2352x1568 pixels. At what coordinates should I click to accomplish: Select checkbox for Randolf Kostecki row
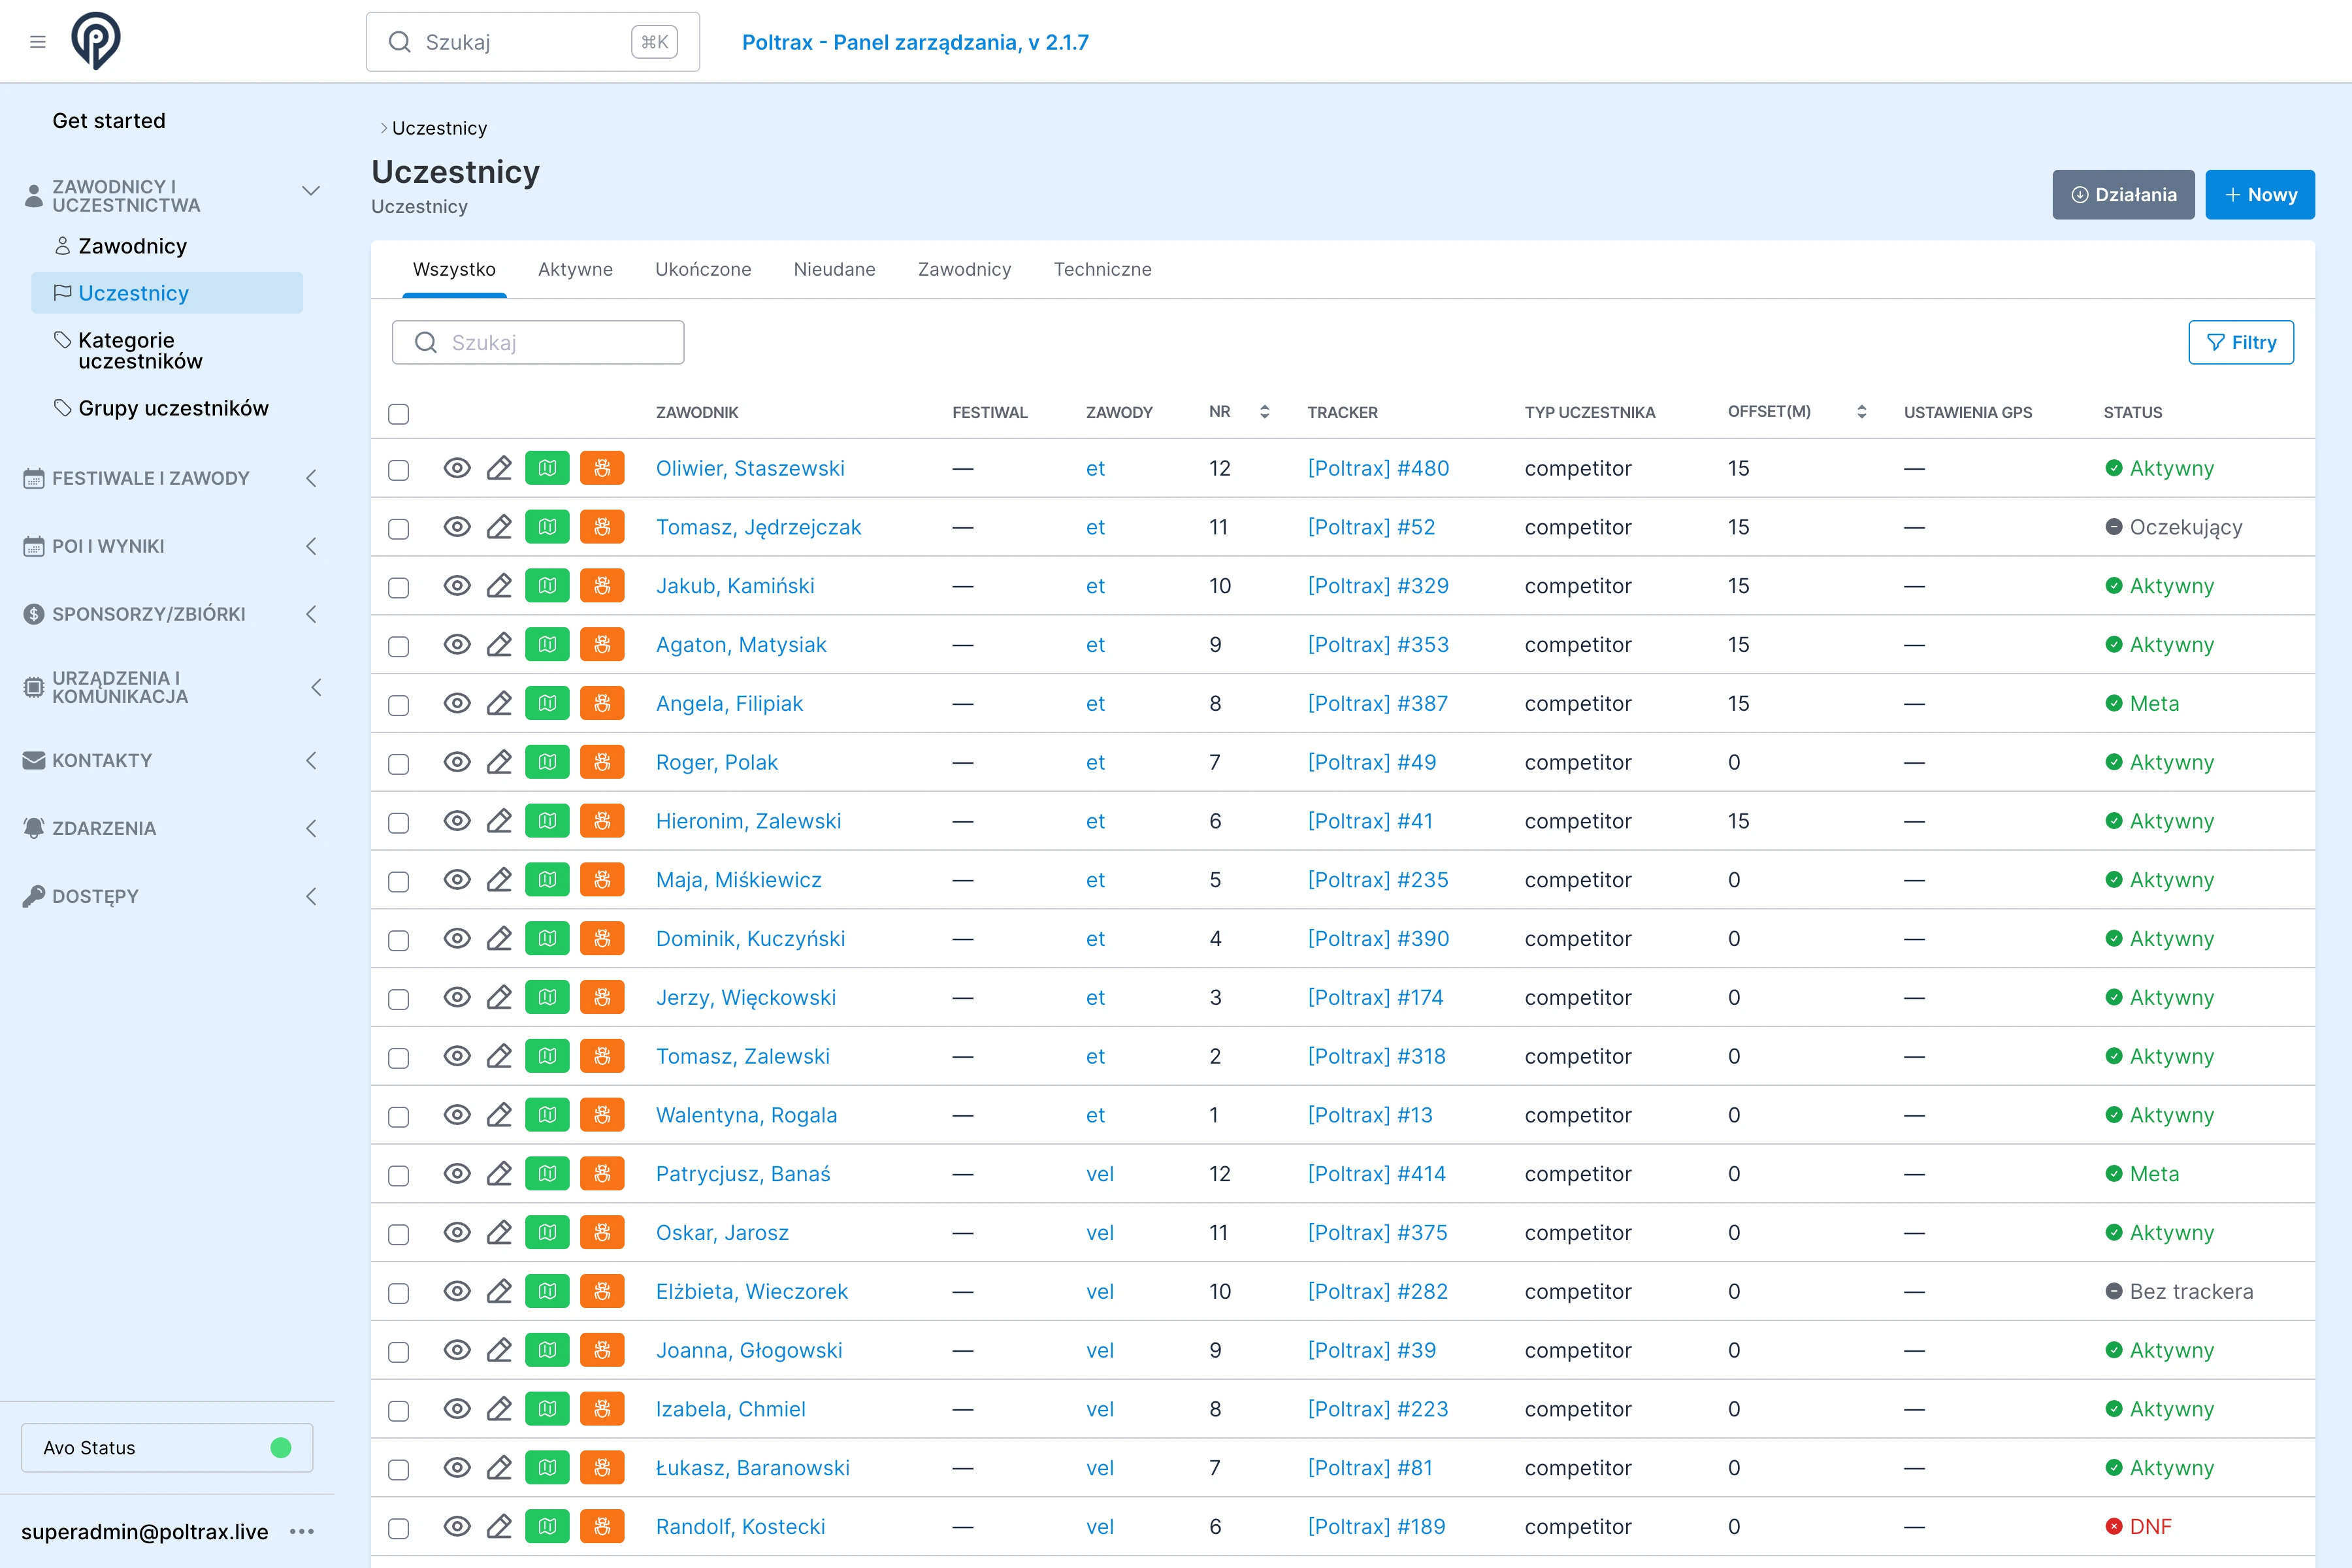[x=399, y=1528]
